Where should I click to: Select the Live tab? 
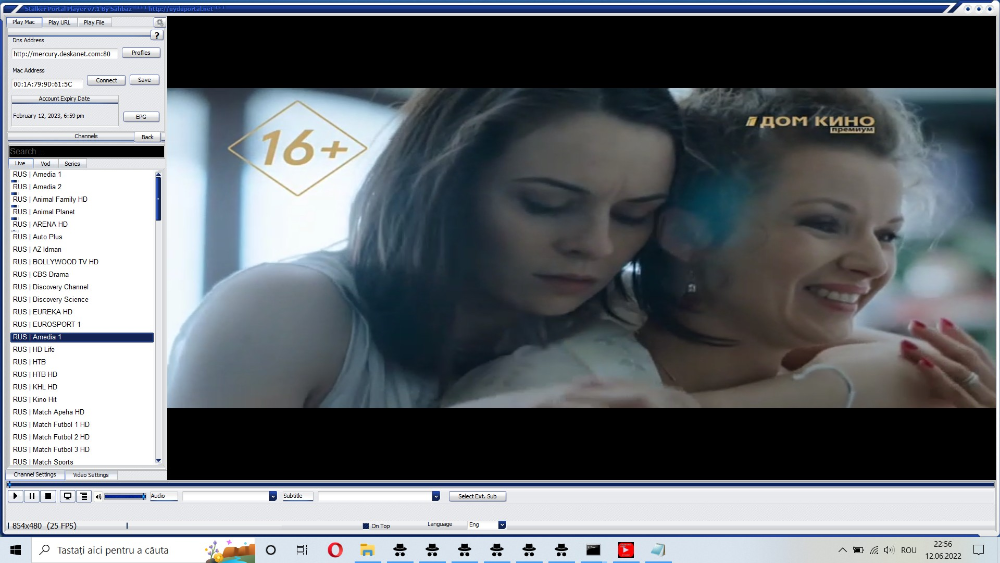tap(20, 164)
